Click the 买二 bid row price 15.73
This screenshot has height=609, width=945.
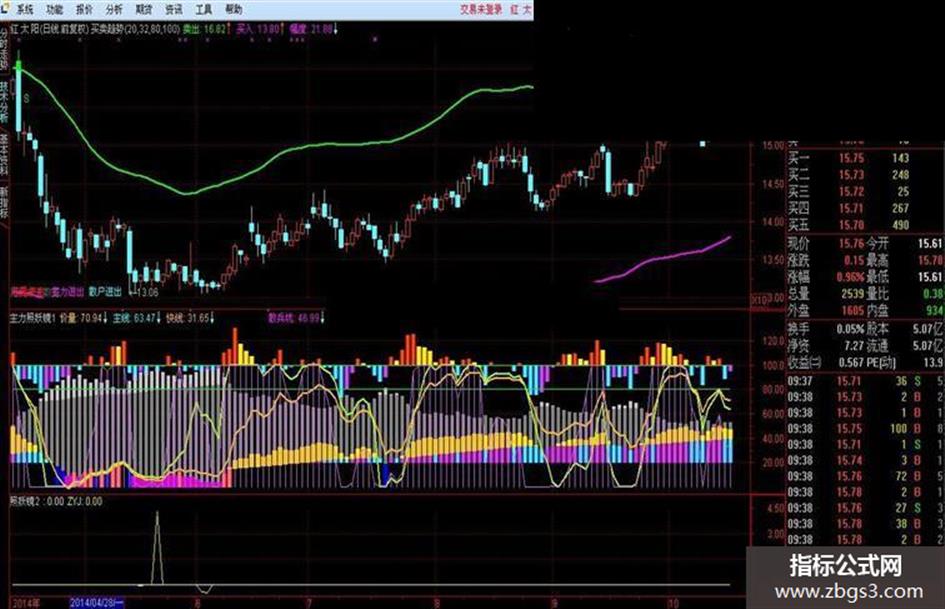click(852, 175)
